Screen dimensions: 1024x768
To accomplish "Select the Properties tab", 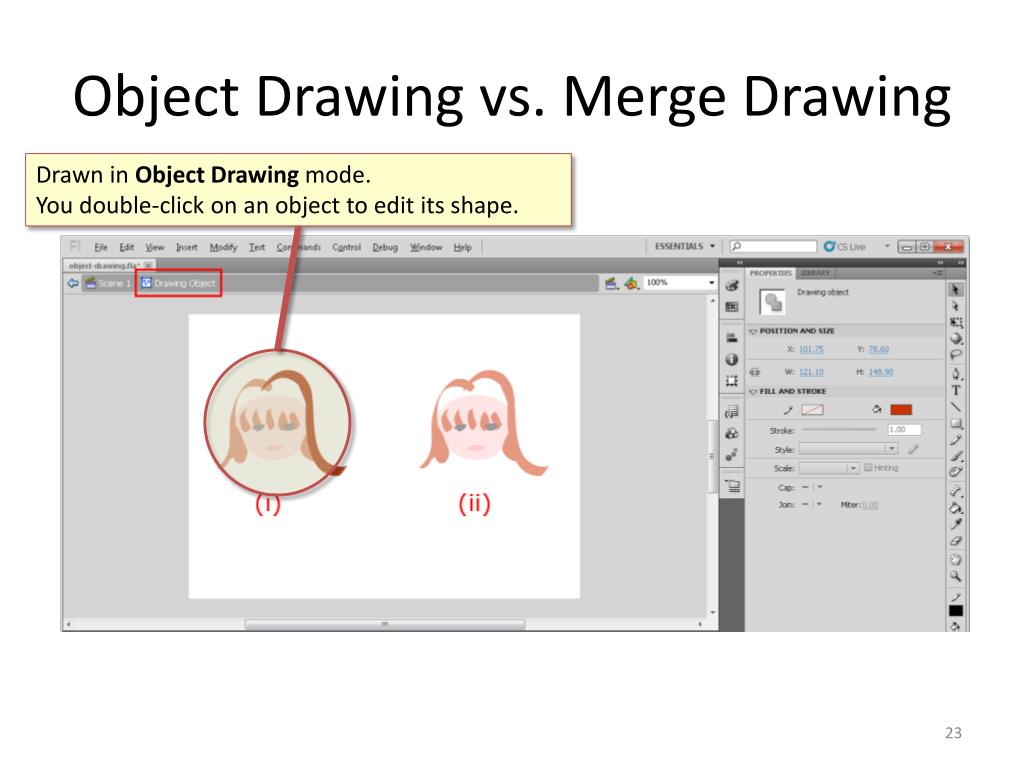I will tap(771, 272).
